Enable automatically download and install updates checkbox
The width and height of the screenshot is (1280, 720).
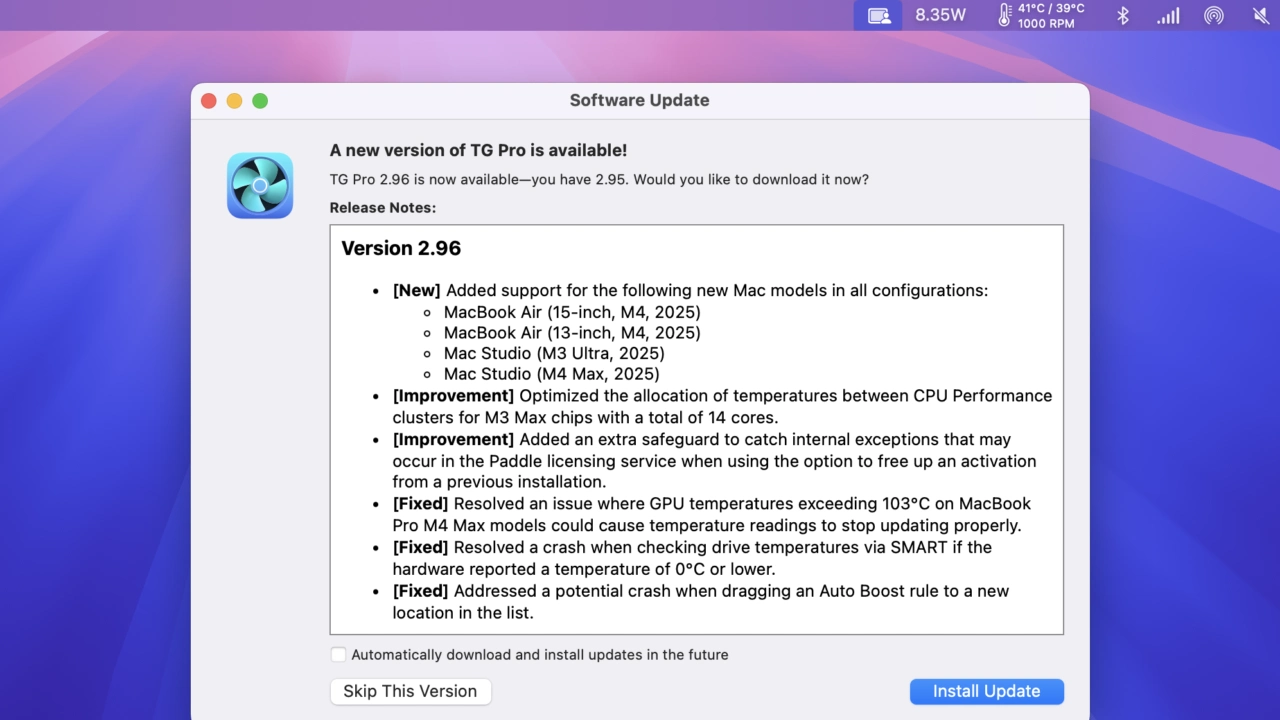tap(338, 655)
